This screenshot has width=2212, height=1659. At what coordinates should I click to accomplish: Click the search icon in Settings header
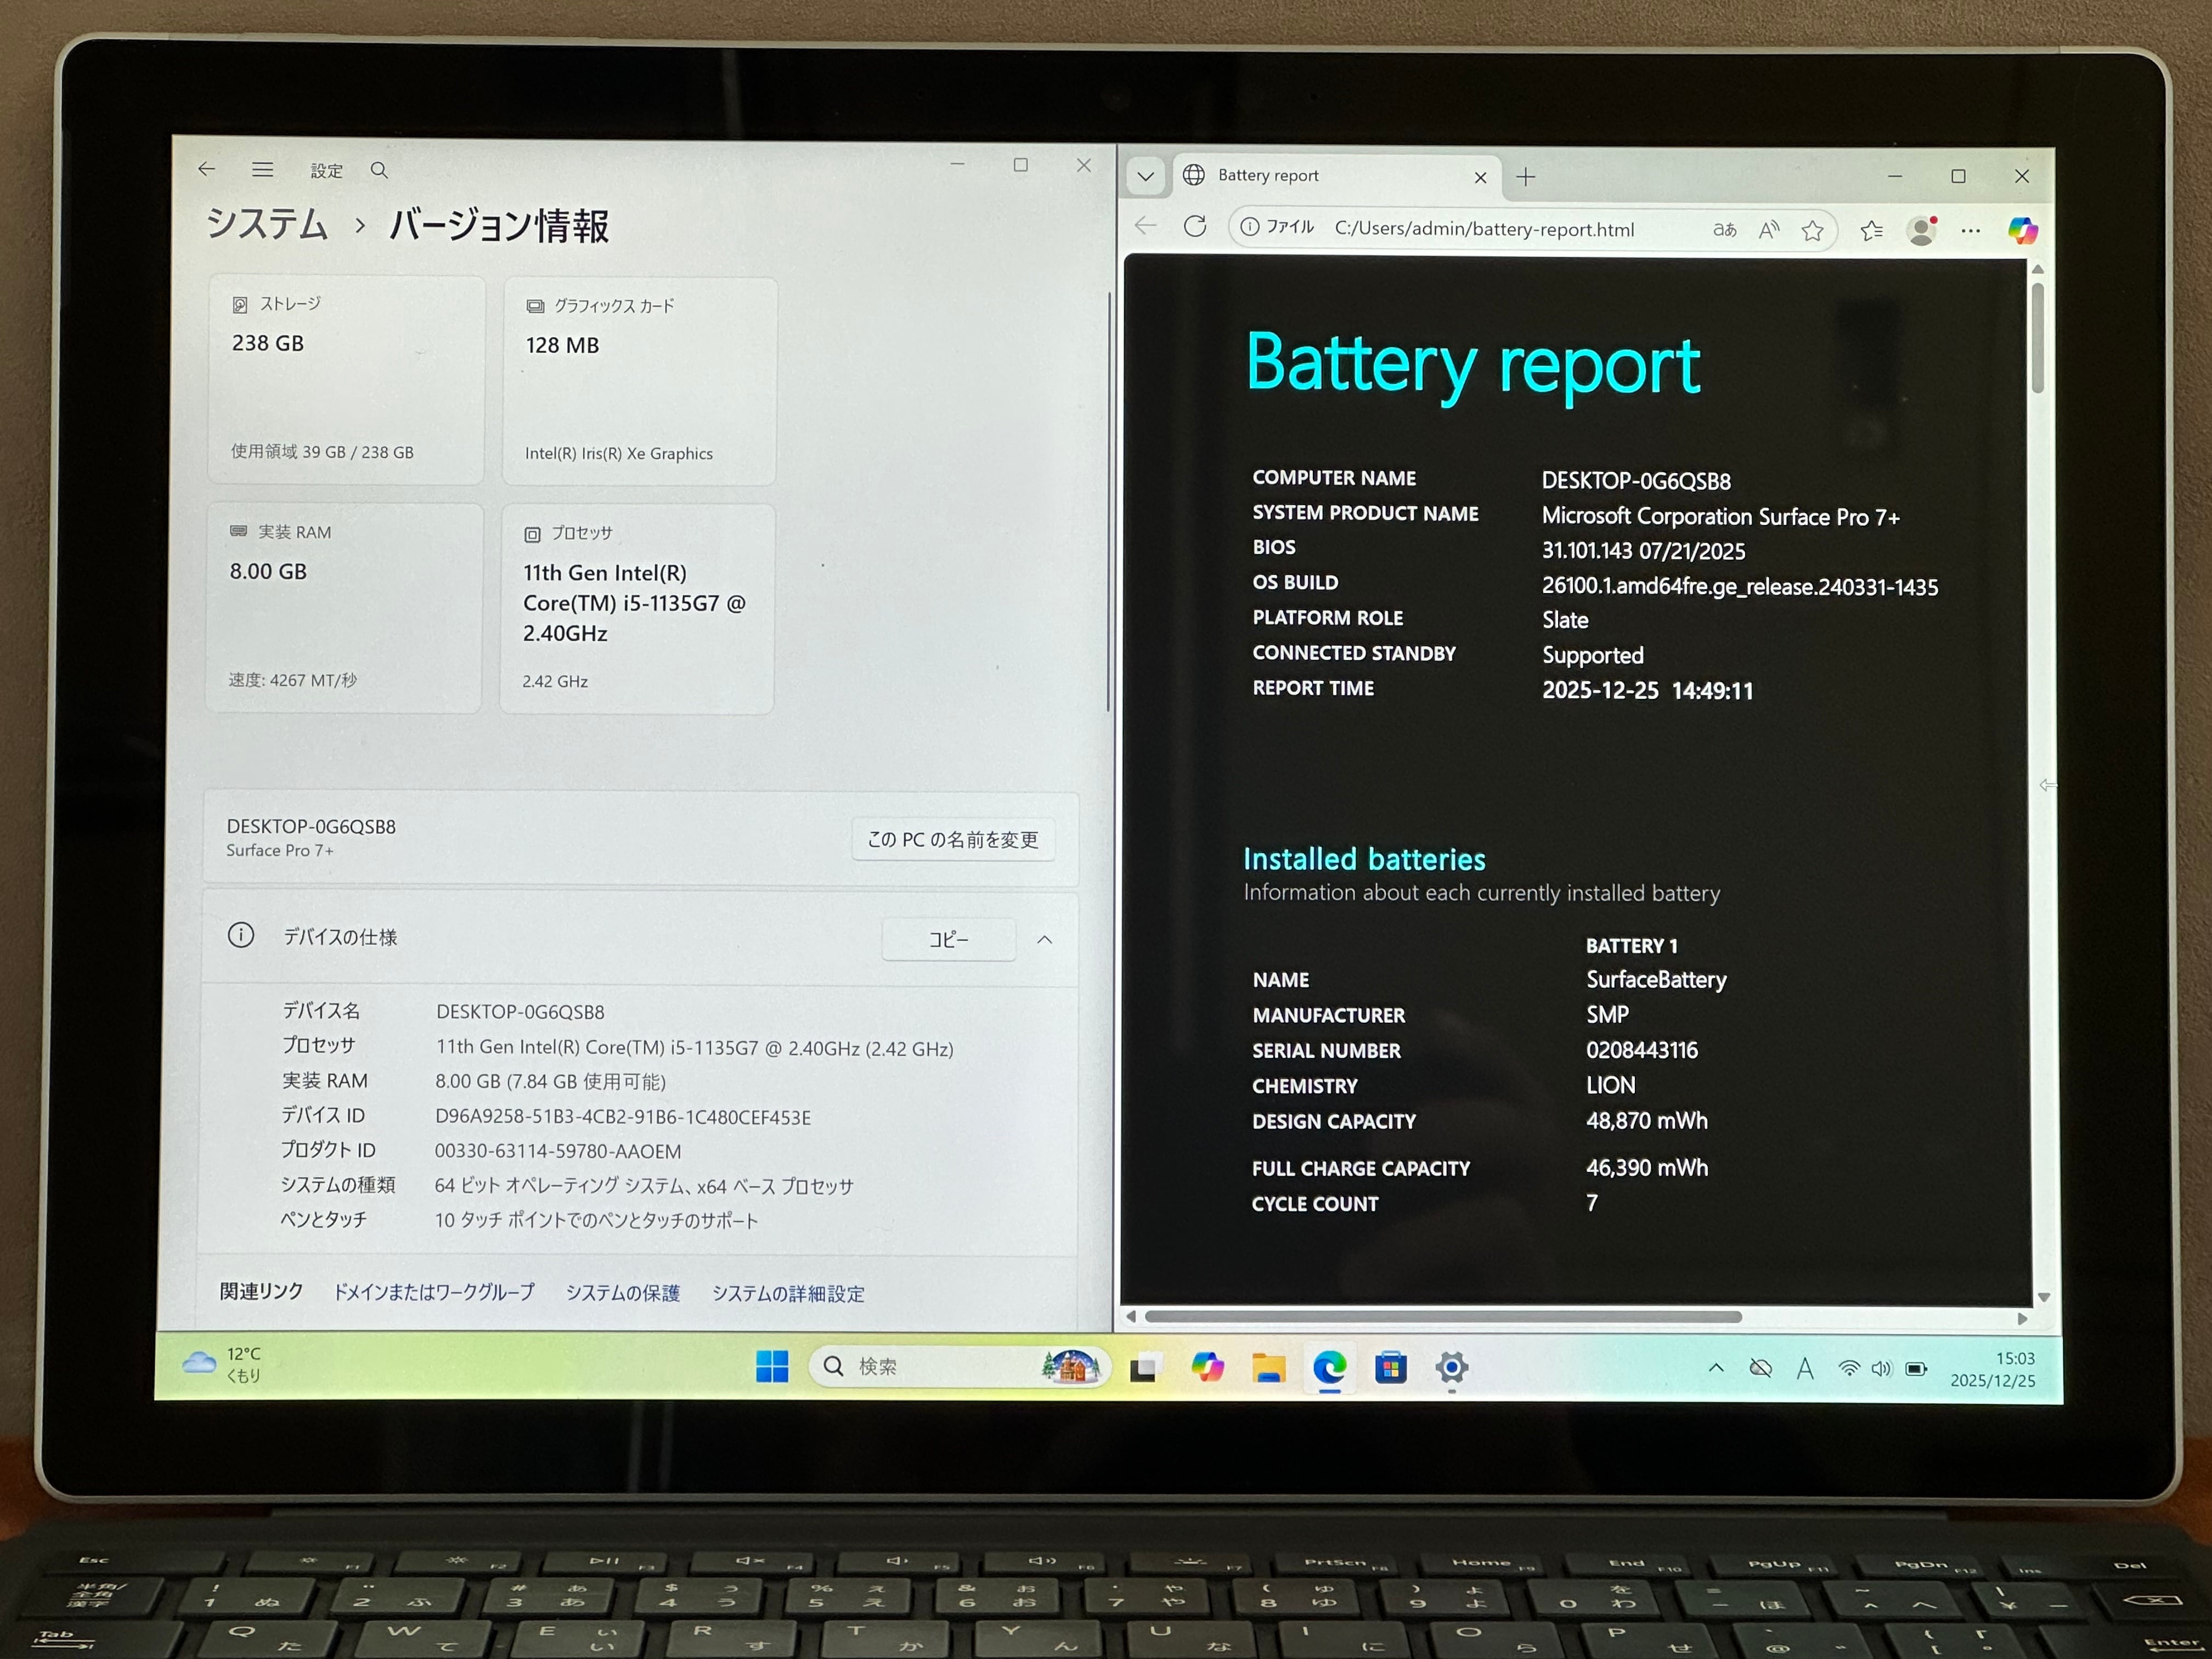379,171
